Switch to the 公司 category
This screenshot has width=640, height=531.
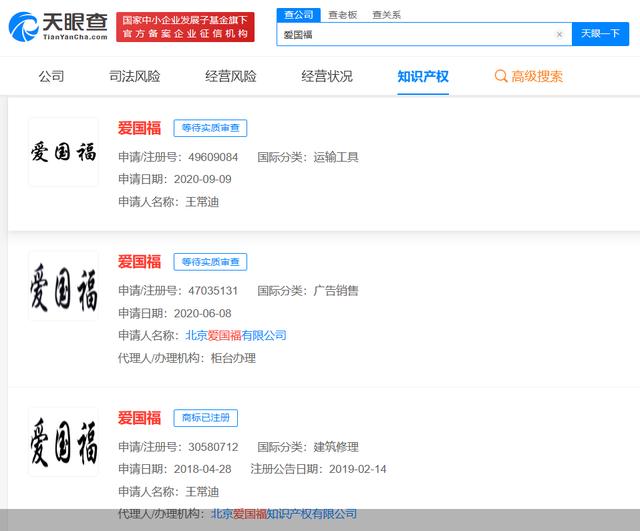point(51,76)
